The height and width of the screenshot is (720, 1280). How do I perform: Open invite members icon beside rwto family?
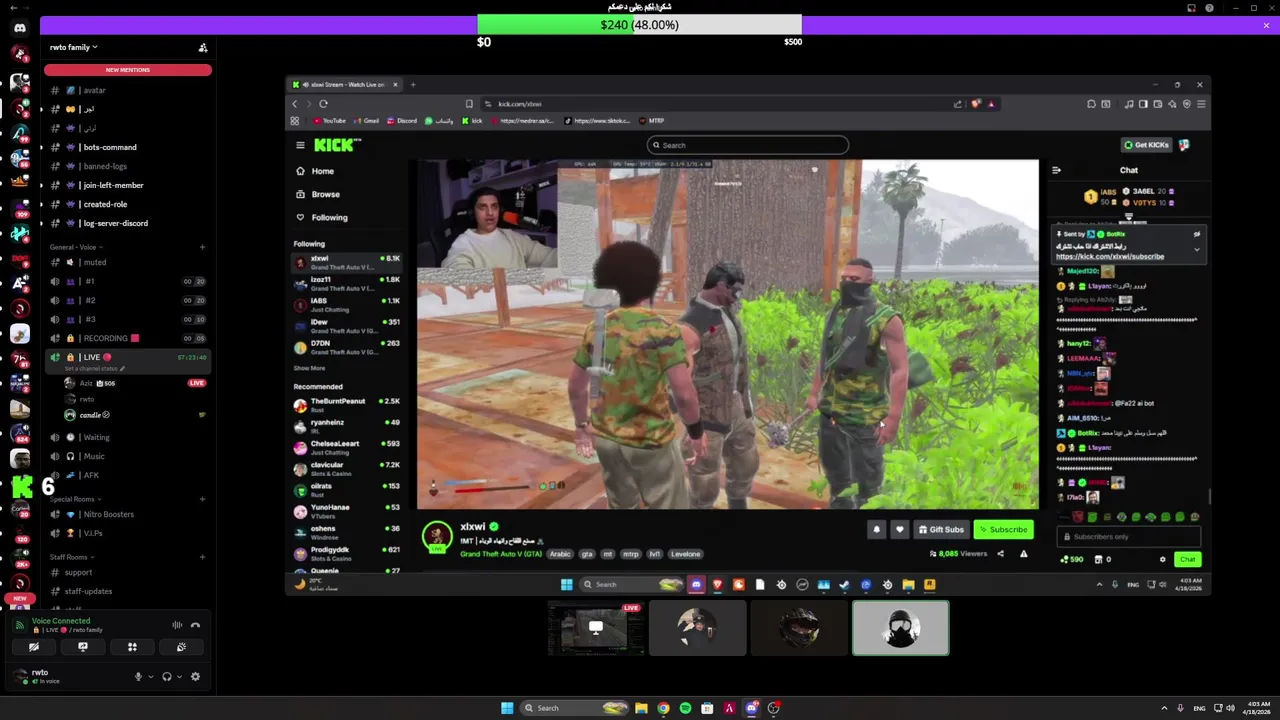(x=203, y=47)
